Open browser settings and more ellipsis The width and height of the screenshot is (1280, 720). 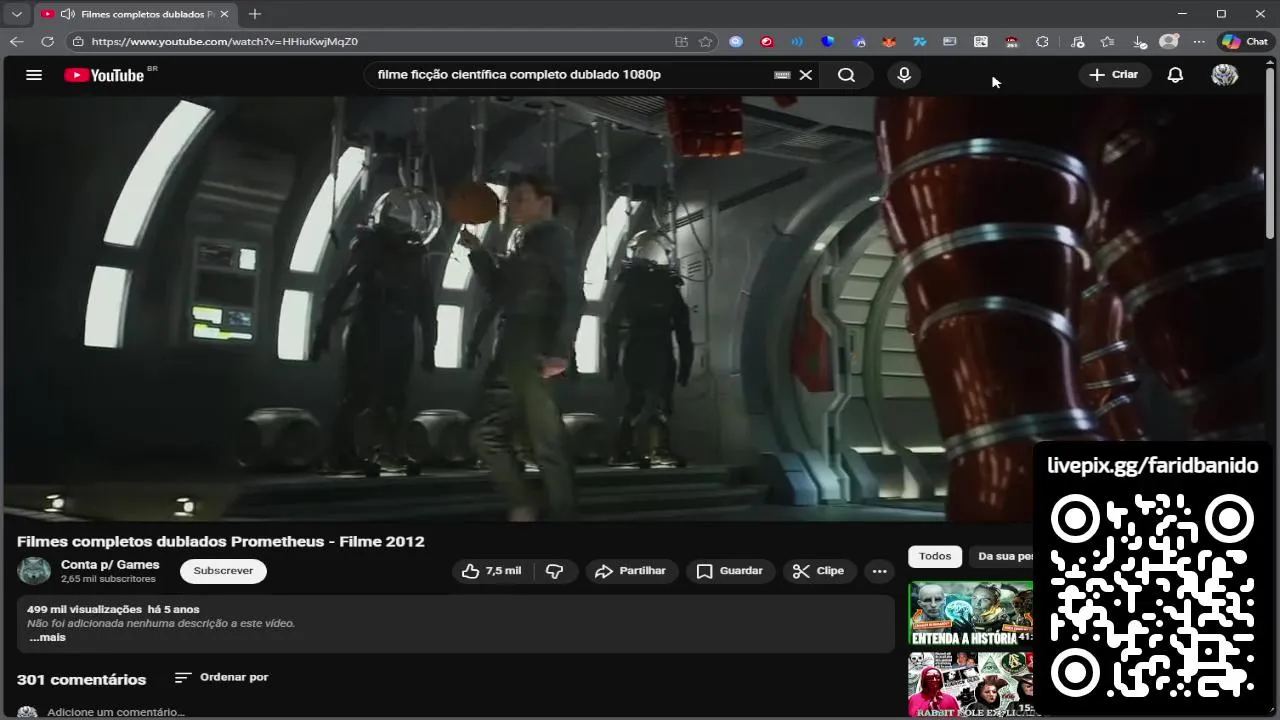pyautogui.click(x=1199, y=41)
